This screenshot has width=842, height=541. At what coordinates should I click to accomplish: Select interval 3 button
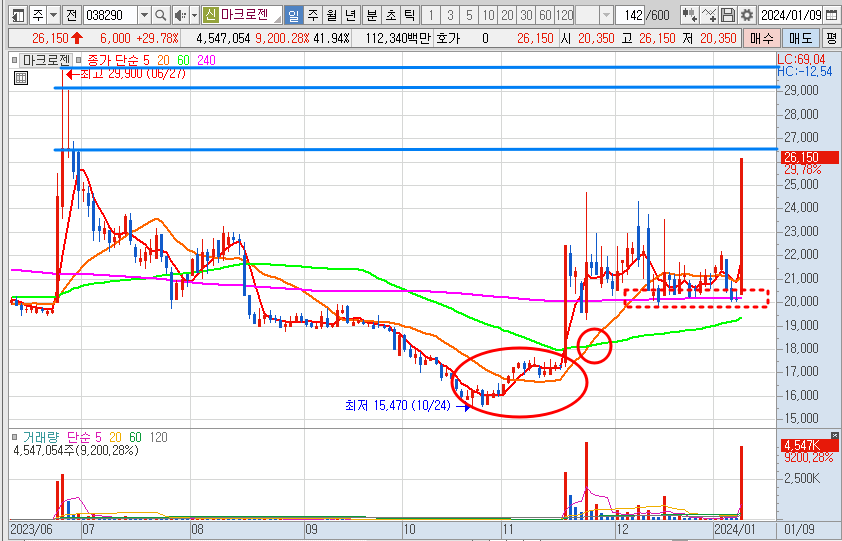click(x=450, y=15)
